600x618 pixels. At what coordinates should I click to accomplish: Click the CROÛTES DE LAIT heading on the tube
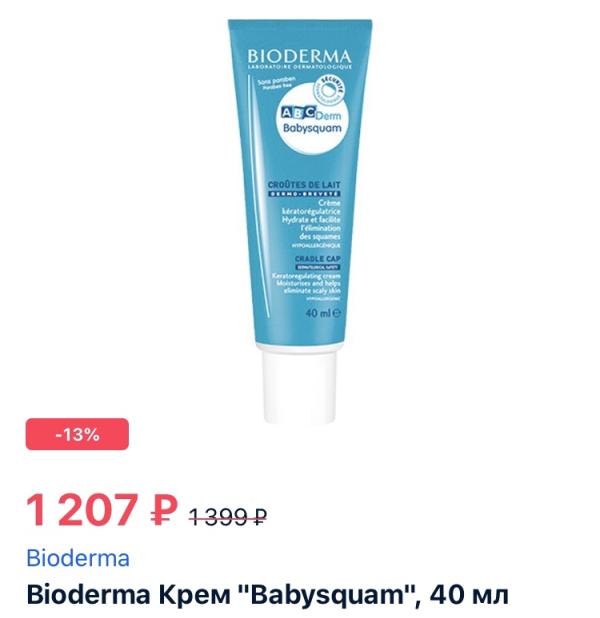pyautogui.click(x=304, y=184)
